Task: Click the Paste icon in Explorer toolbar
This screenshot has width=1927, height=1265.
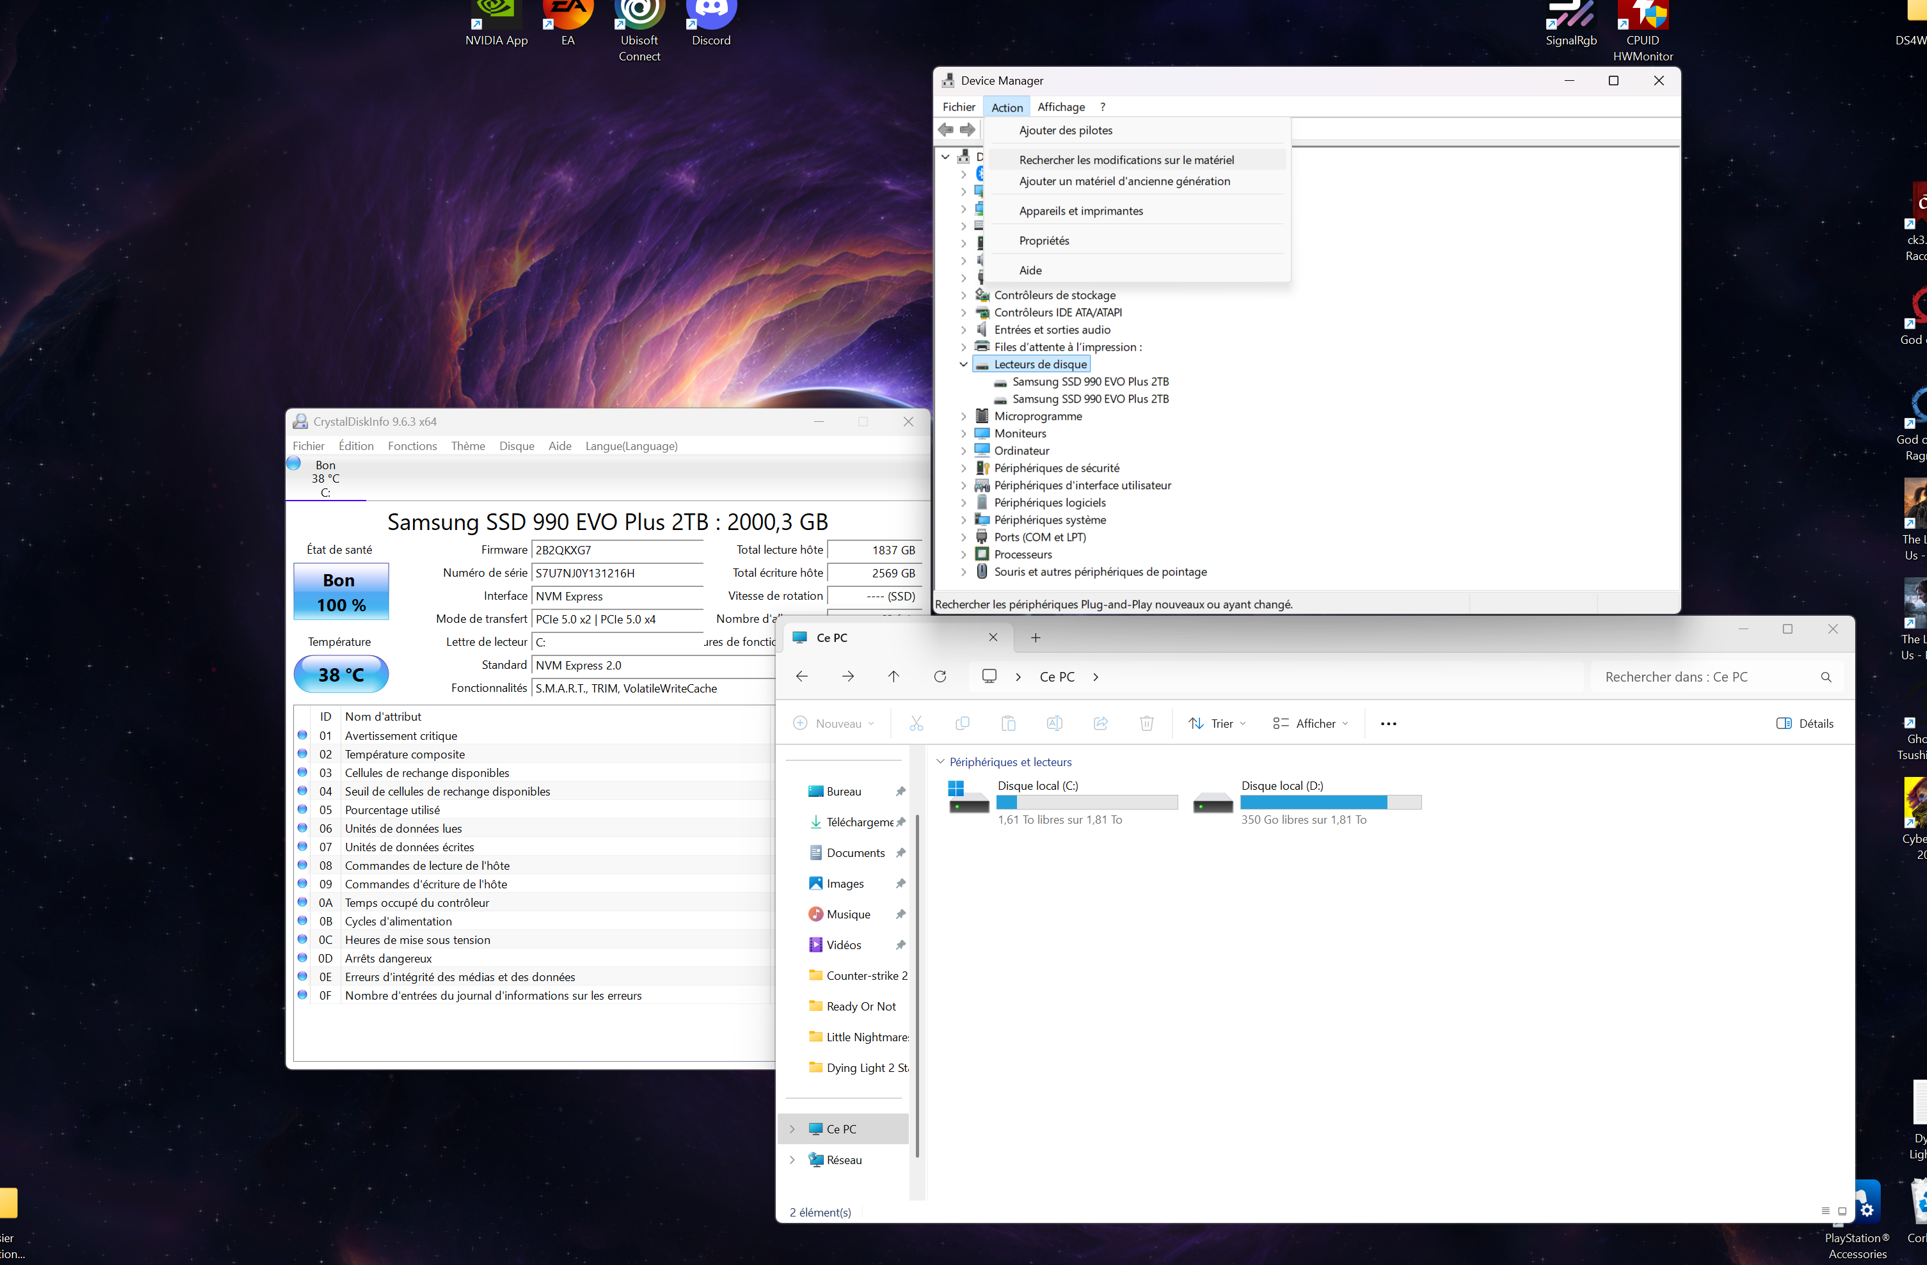Action: pyautogui.click(x=1008, y=723)
